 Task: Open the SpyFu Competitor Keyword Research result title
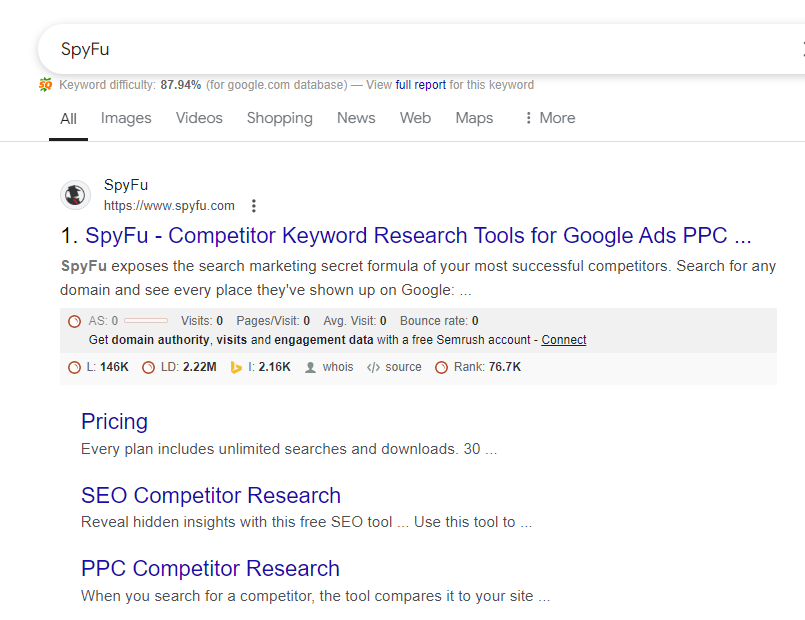pos(418,236)
